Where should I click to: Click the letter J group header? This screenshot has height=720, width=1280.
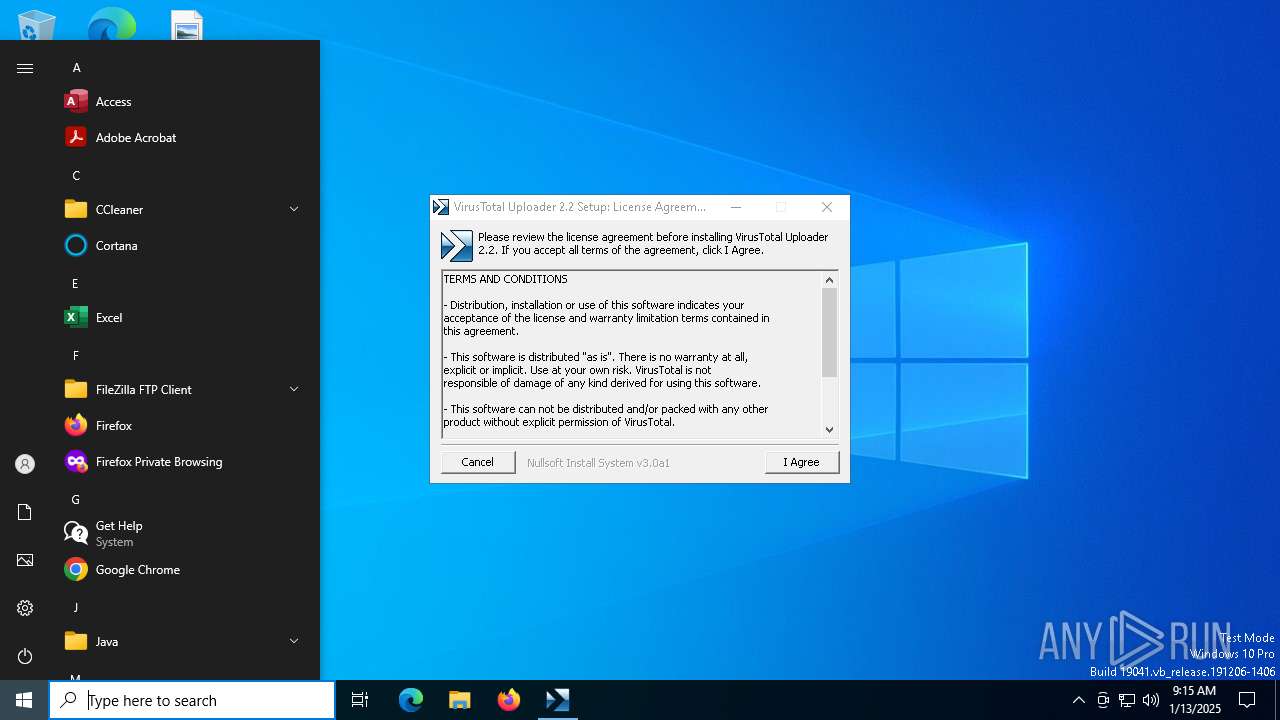[x=75, y=608]
